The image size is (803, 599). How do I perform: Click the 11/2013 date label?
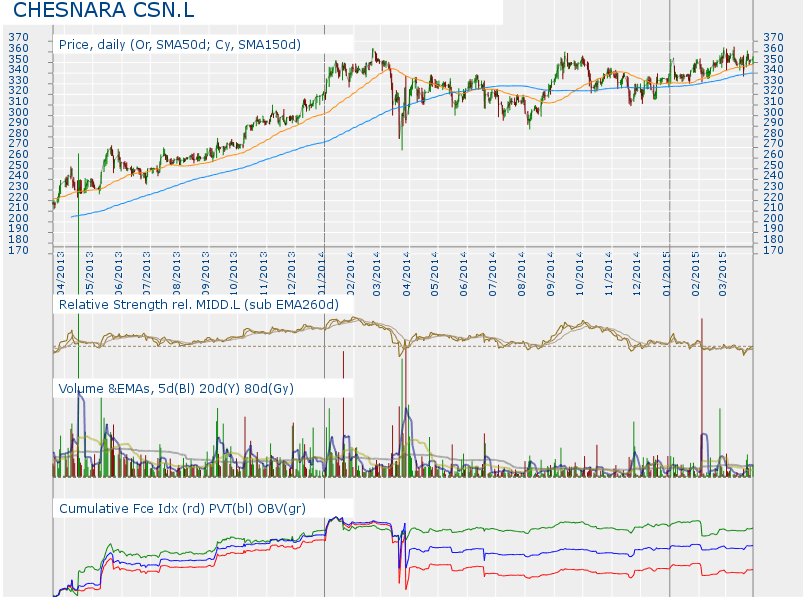(x=263, y=273)
